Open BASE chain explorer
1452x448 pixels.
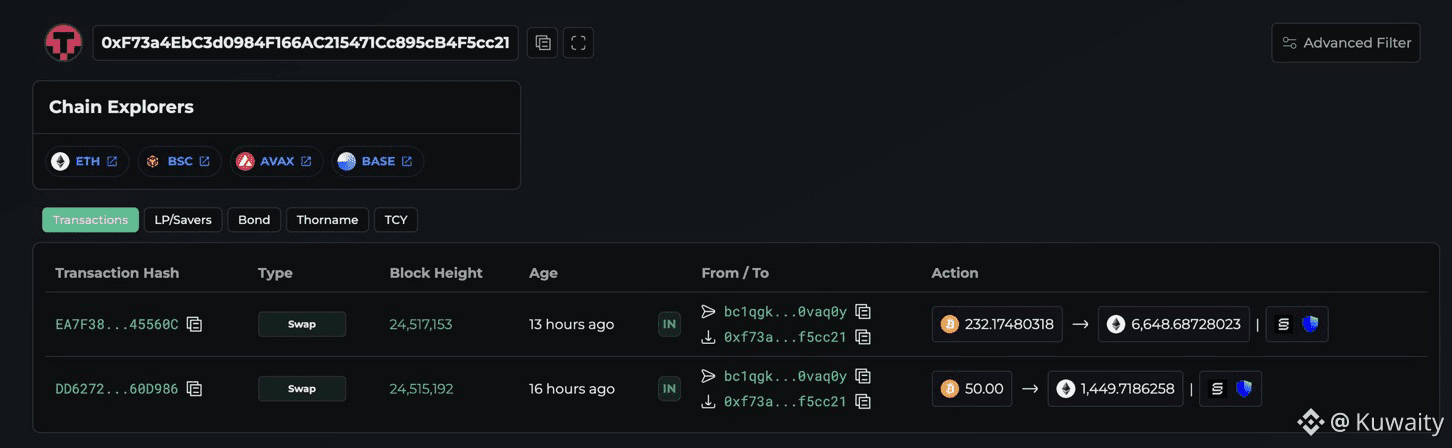click(x=378, y=161)
